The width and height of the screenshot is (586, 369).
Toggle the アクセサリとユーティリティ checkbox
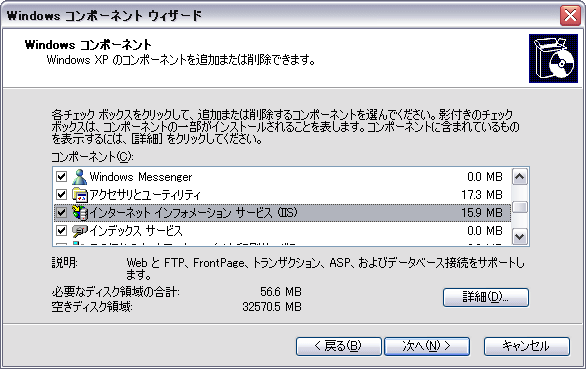61,195
